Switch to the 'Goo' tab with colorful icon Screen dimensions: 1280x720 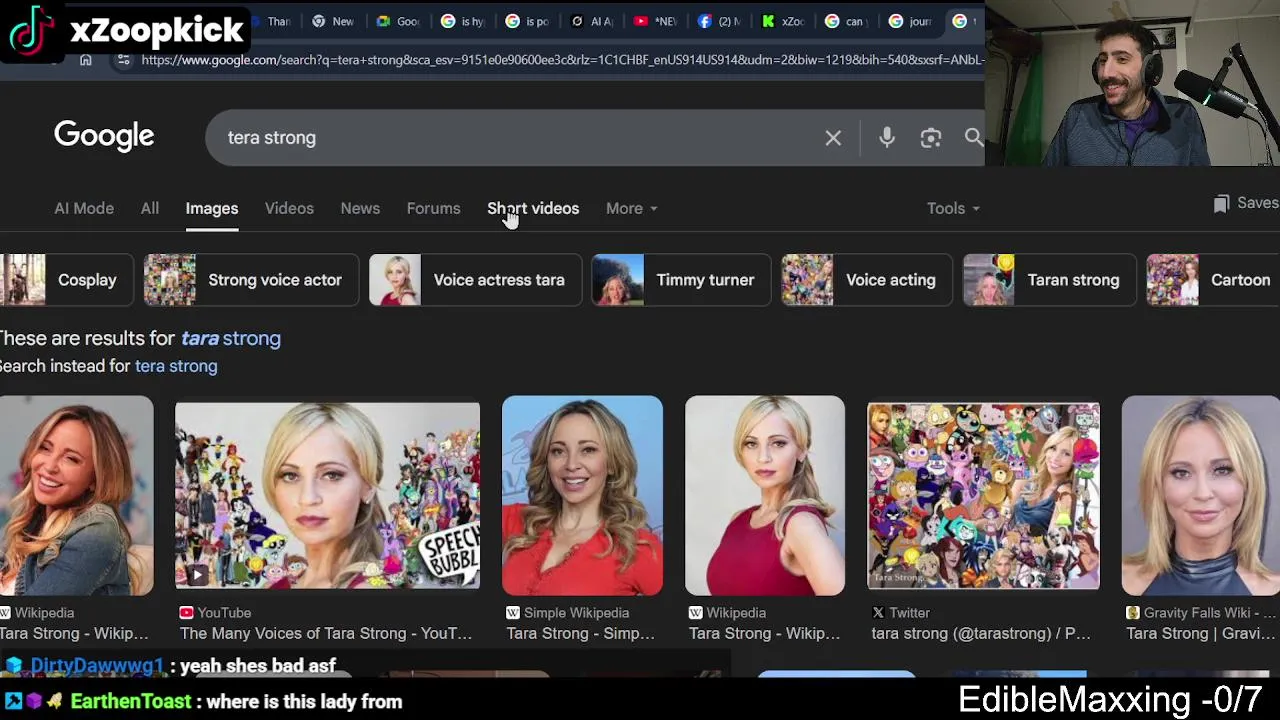point(397,21)
